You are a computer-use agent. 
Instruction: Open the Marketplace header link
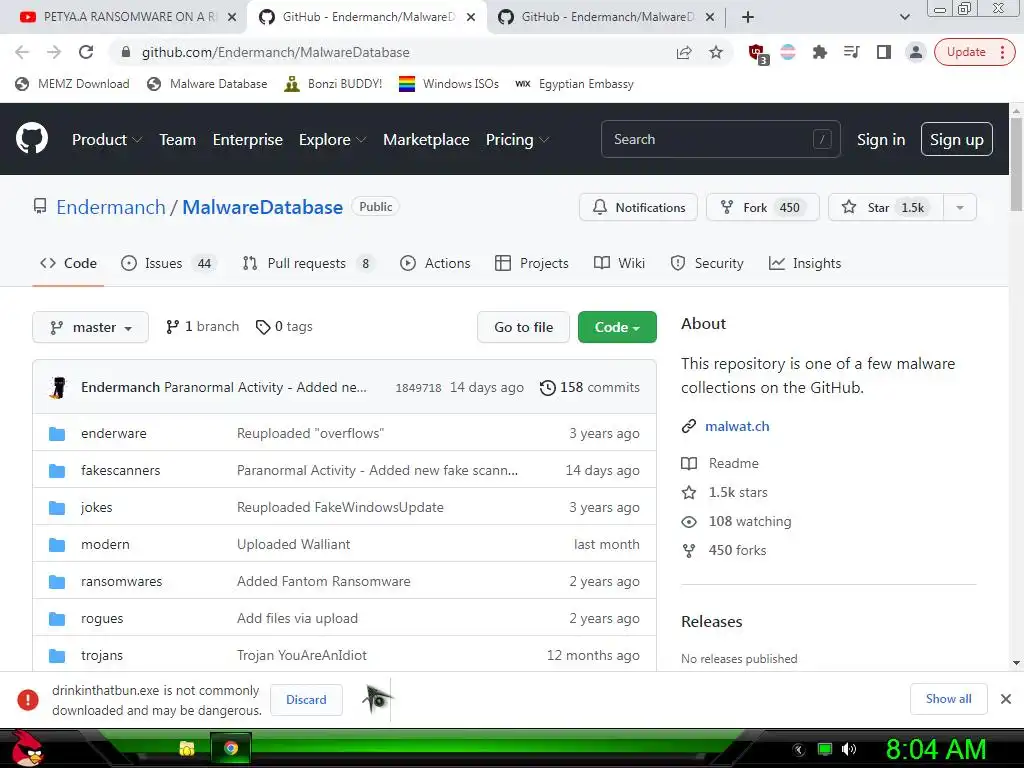click(x=426, y=140)
